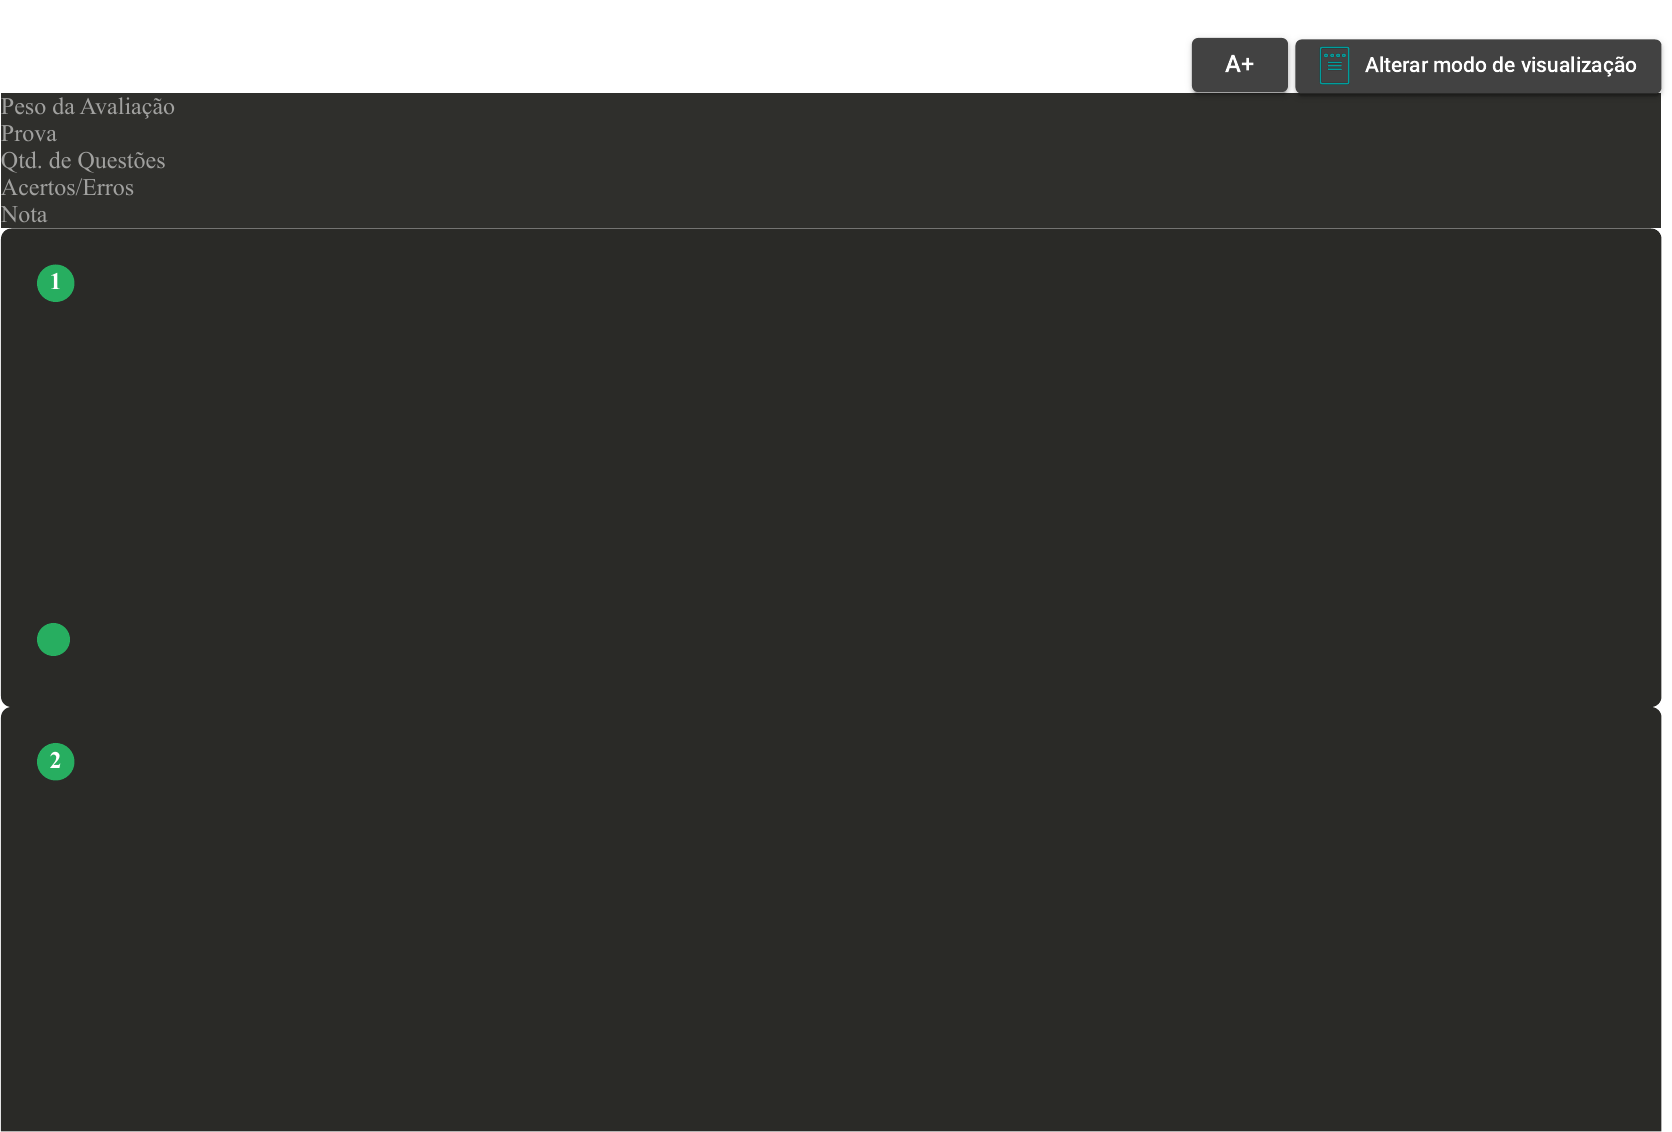Viewport: 1672px width, 1132px height.
Task: Click the word "Peso" in the summary header
Action: coord(24,107)
